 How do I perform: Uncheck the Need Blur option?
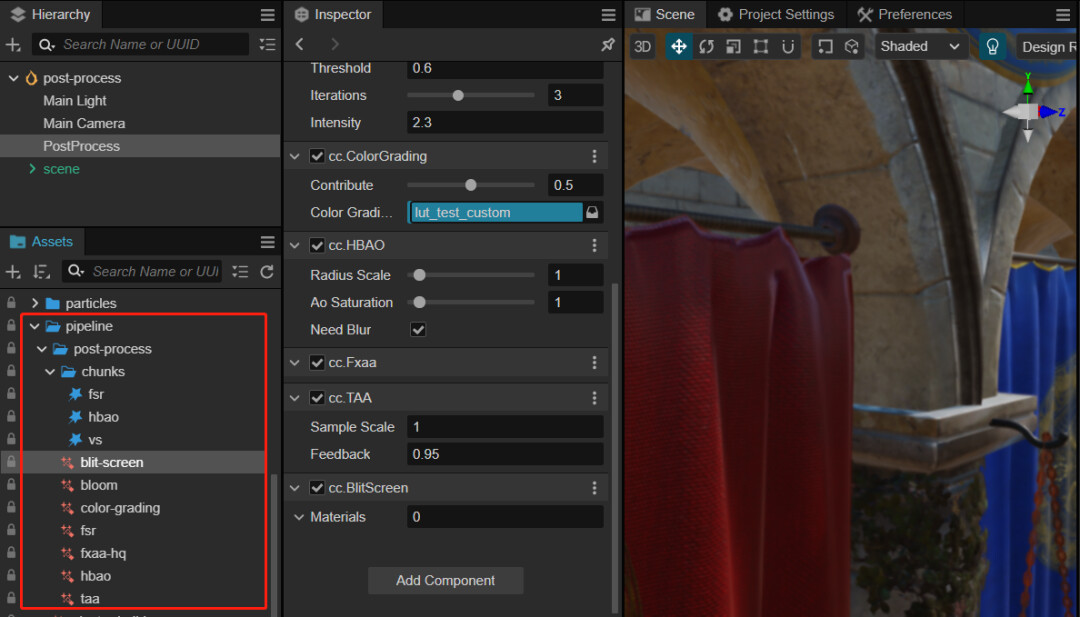(x=418, y=330)
